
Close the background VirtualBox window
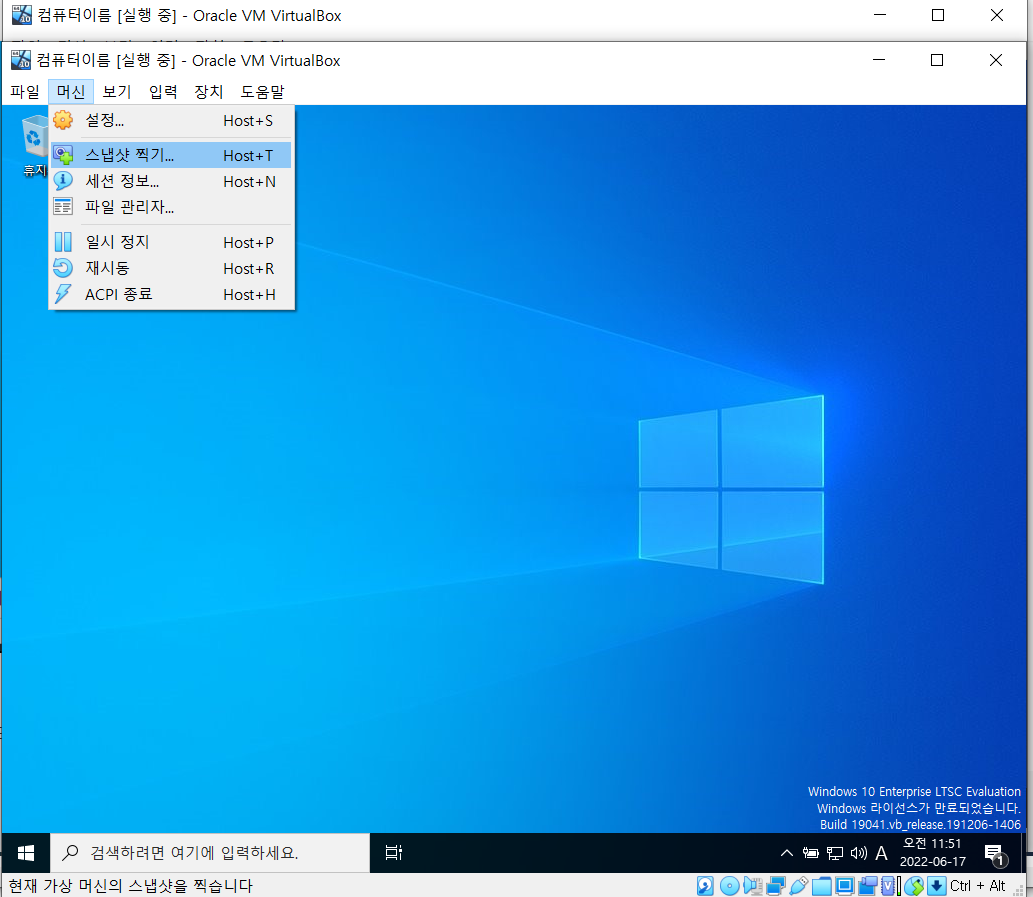click(997, 15)
